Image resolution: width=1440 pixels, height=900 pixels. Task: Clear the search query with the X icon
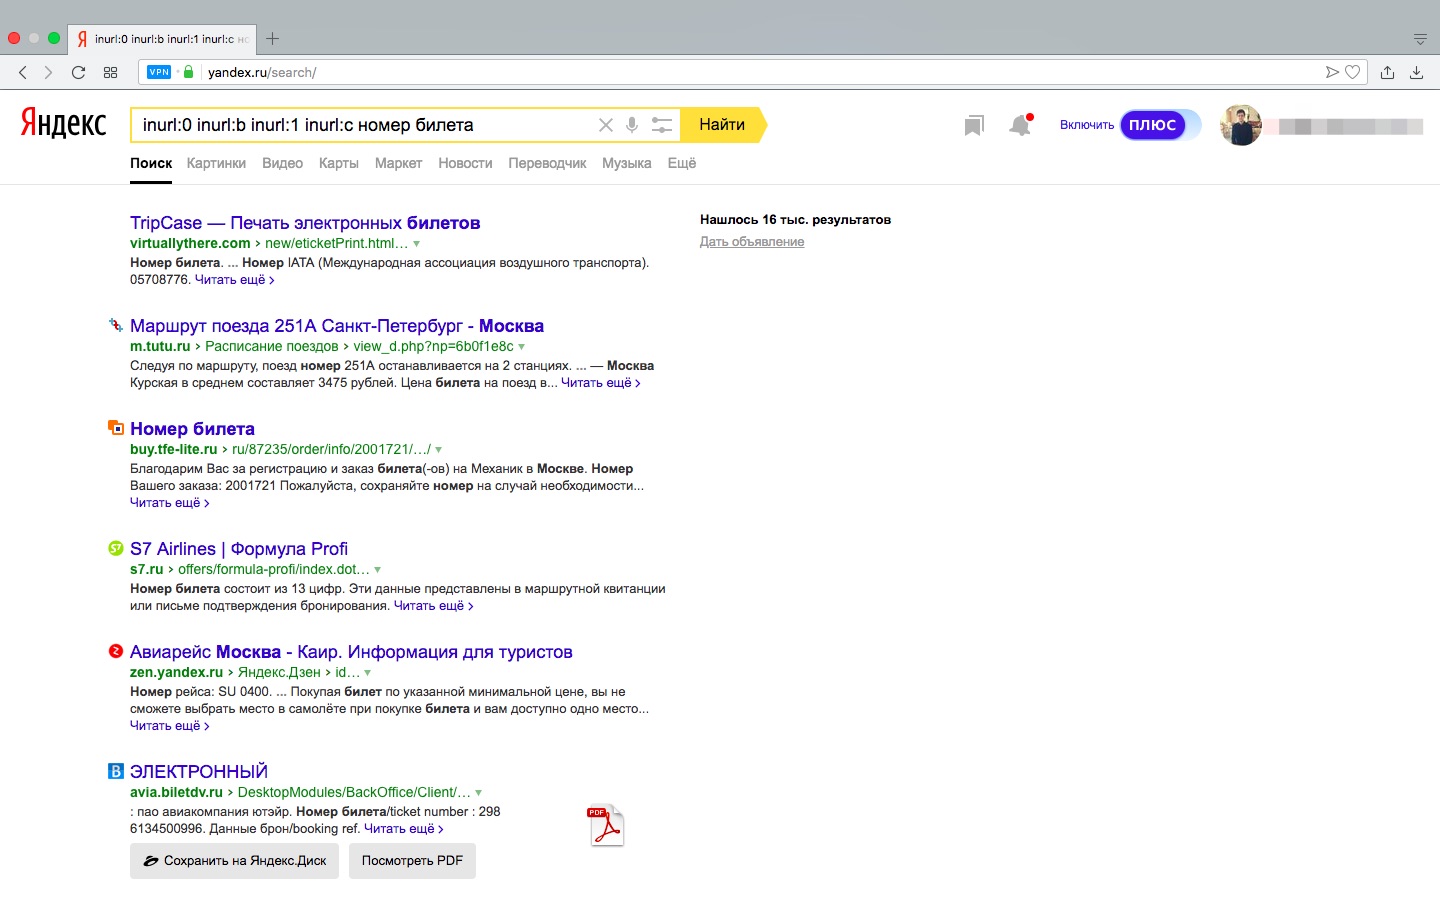point(605,125)
